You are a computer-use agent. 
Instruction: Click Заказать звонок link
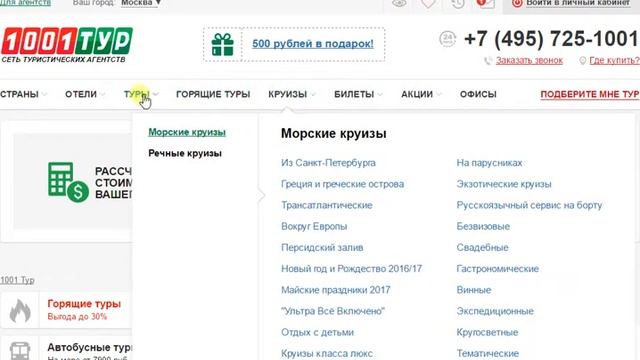[x=529, y=60]
